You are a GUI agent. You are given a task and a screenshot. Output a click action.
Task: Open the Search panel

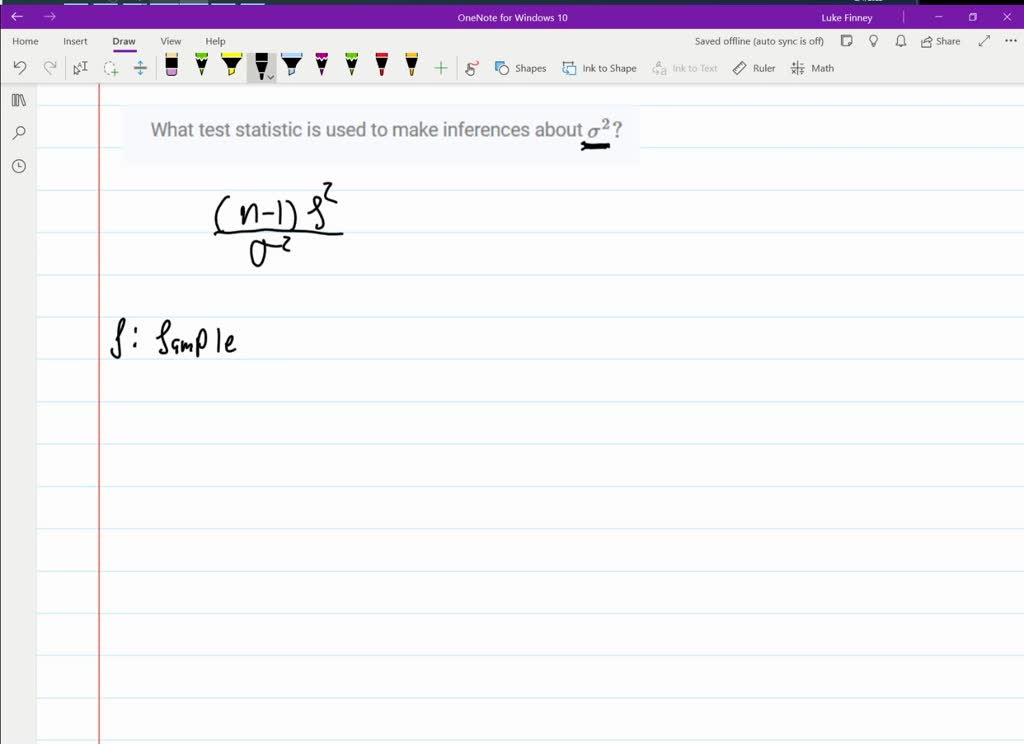click(18, 132)
